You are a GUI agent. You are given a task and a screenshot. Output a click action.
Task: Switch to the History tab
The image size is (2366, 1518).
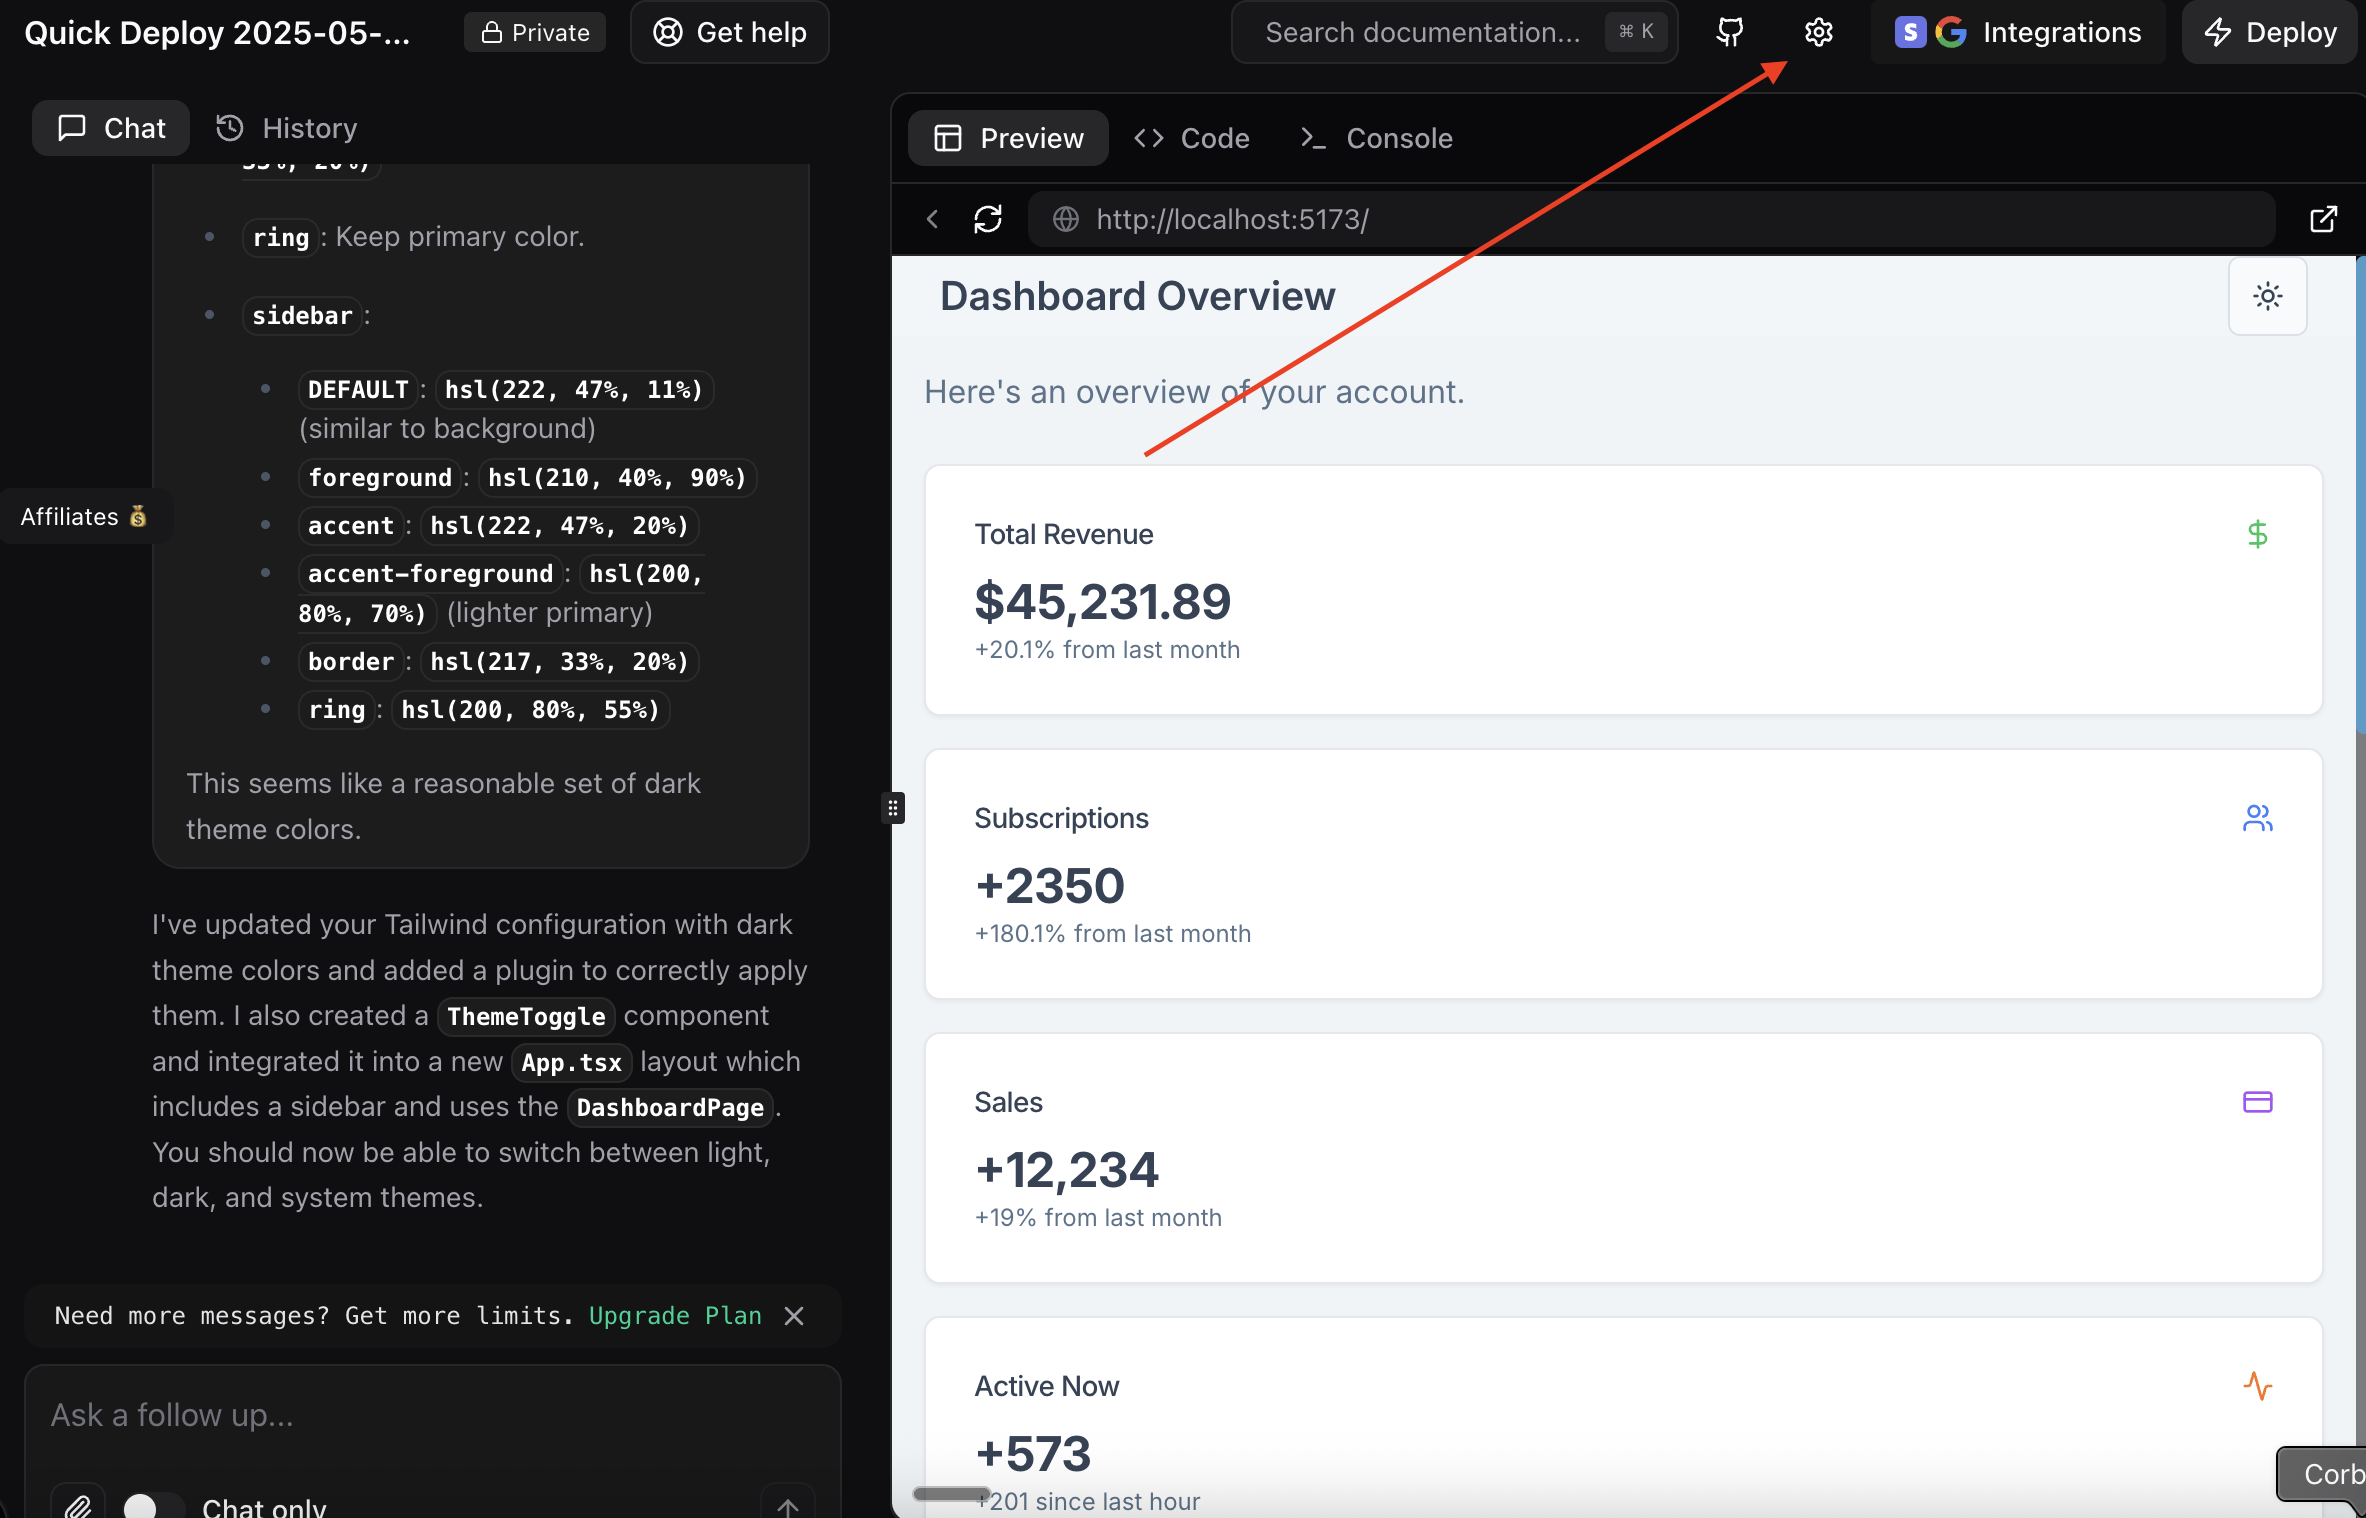[287, 128]
